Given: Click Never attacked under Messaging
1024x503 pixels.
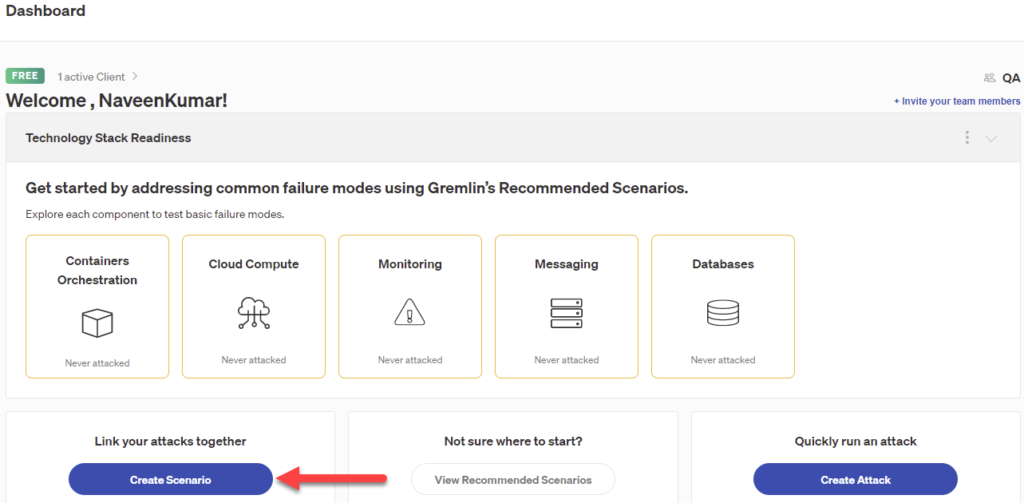Looking at the screenshot, I should pyautogui.click(x=566, y=360).
